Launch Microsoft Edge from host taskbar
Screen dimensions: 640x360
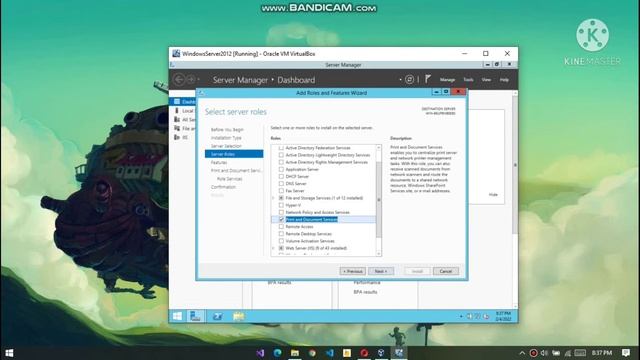[x=278, y=353]
